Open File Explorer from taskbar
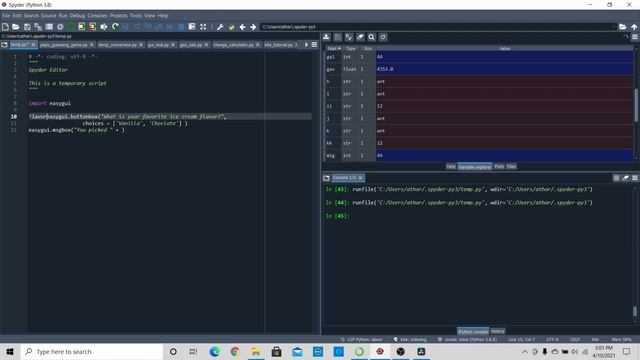Image resolution: width=640 pixels, height=360 pixels. pyautogui.click(x=256, y=351)
